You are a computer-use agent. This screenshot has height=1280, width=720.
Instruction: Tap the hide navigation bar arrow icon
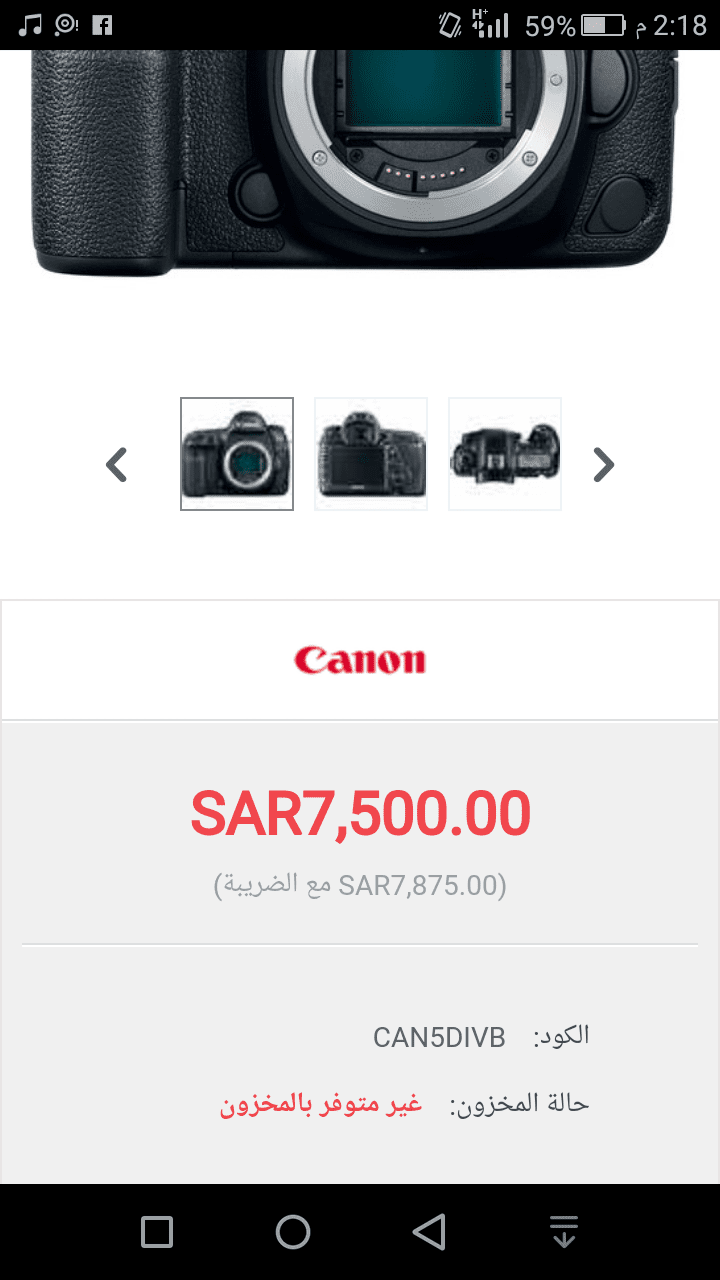(564, 1232)
